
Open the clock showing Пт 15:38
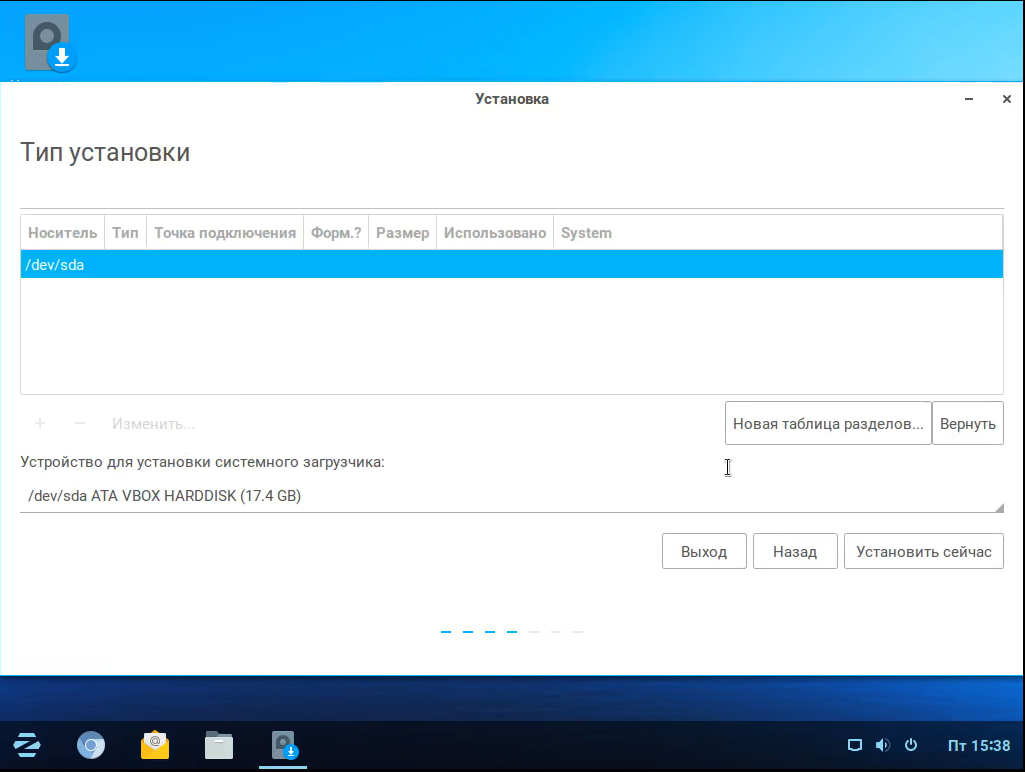pos(978,745)
